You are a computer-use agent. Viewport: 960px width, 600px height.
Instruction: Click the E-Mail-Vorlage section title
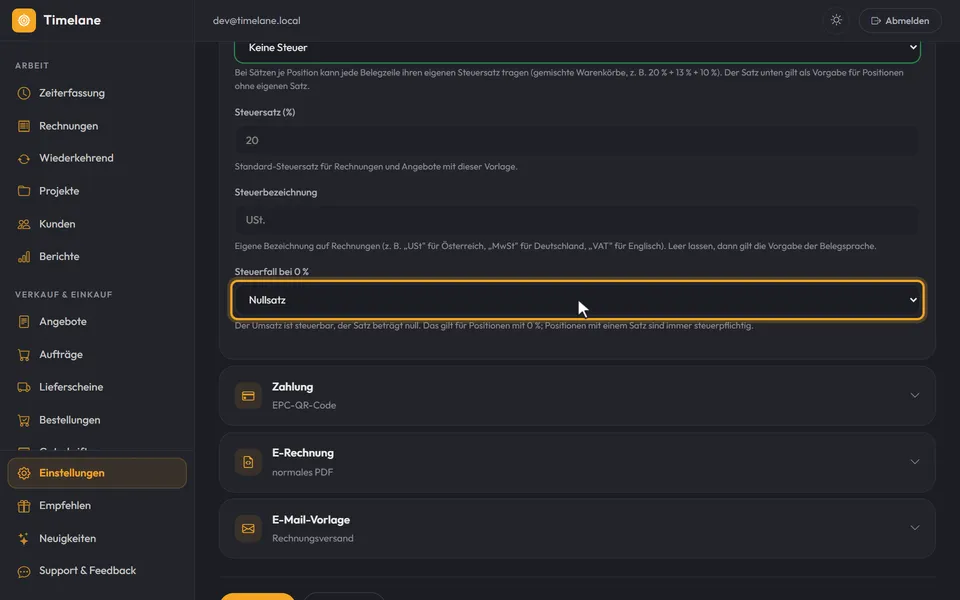[x=311, y=520]
